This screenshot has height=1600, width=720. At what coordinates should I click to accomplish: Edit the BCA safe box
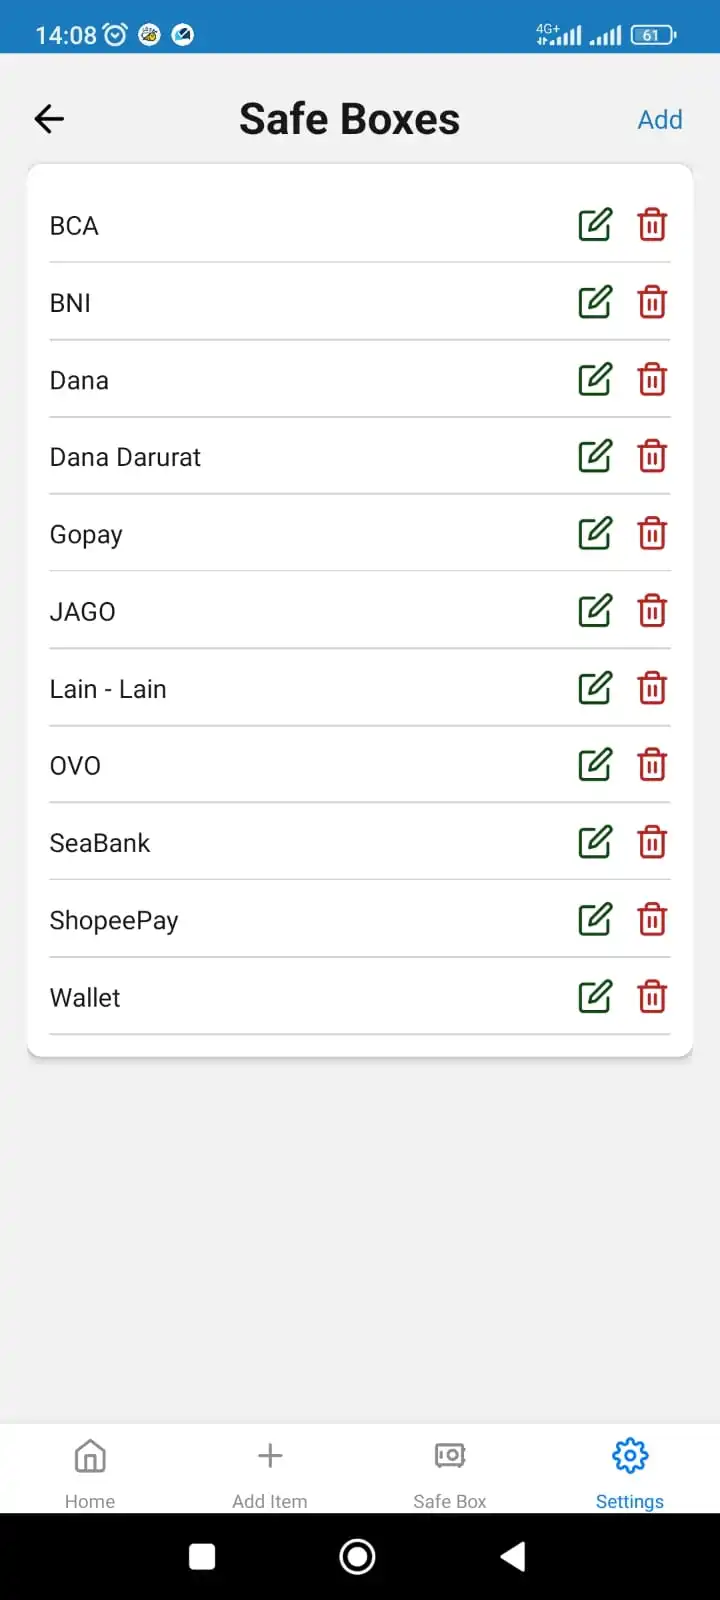click(595, 225)
